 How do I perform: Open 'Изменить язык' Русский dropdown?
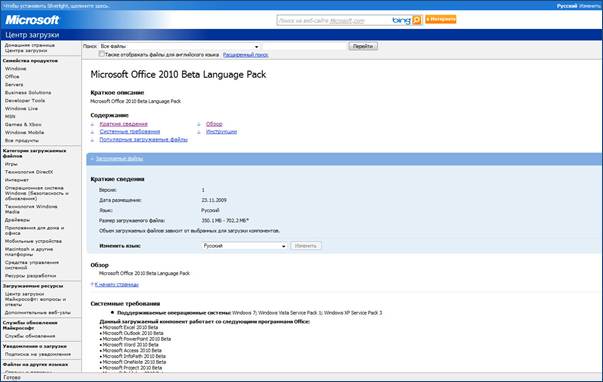point(245,246)
